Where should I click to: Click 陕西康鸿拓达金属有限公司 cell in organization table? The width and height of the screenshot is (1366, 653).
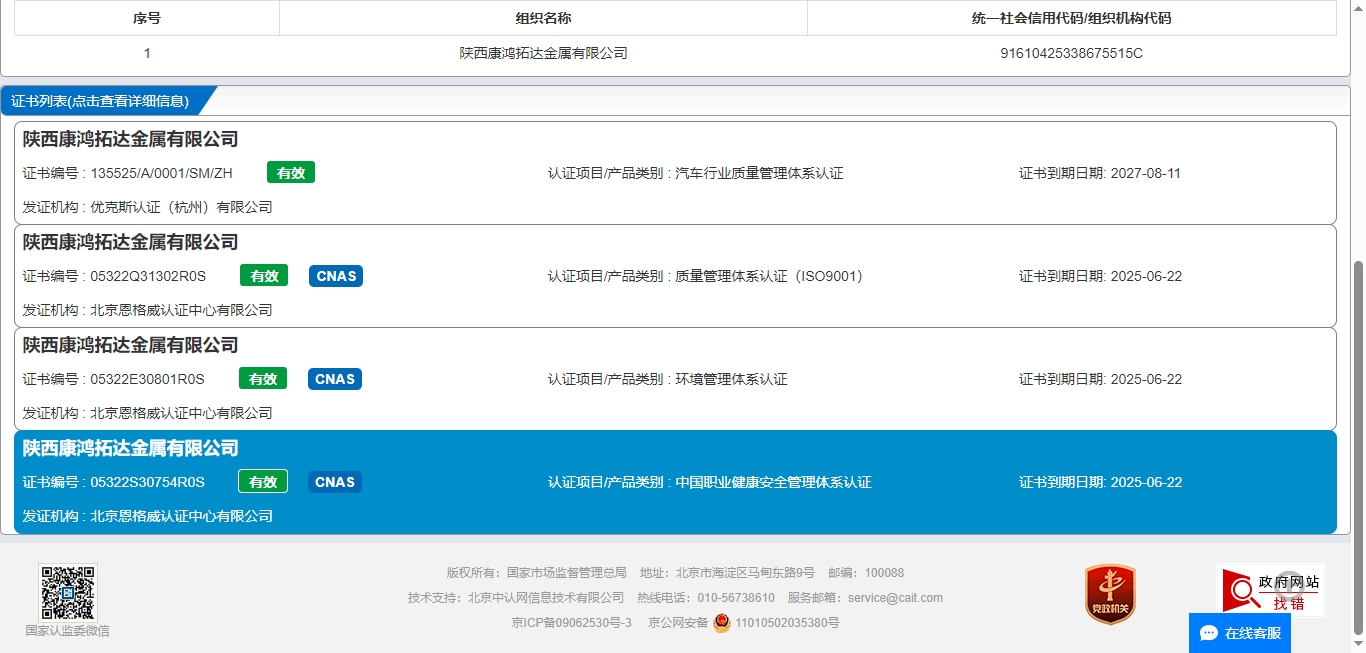543,53
